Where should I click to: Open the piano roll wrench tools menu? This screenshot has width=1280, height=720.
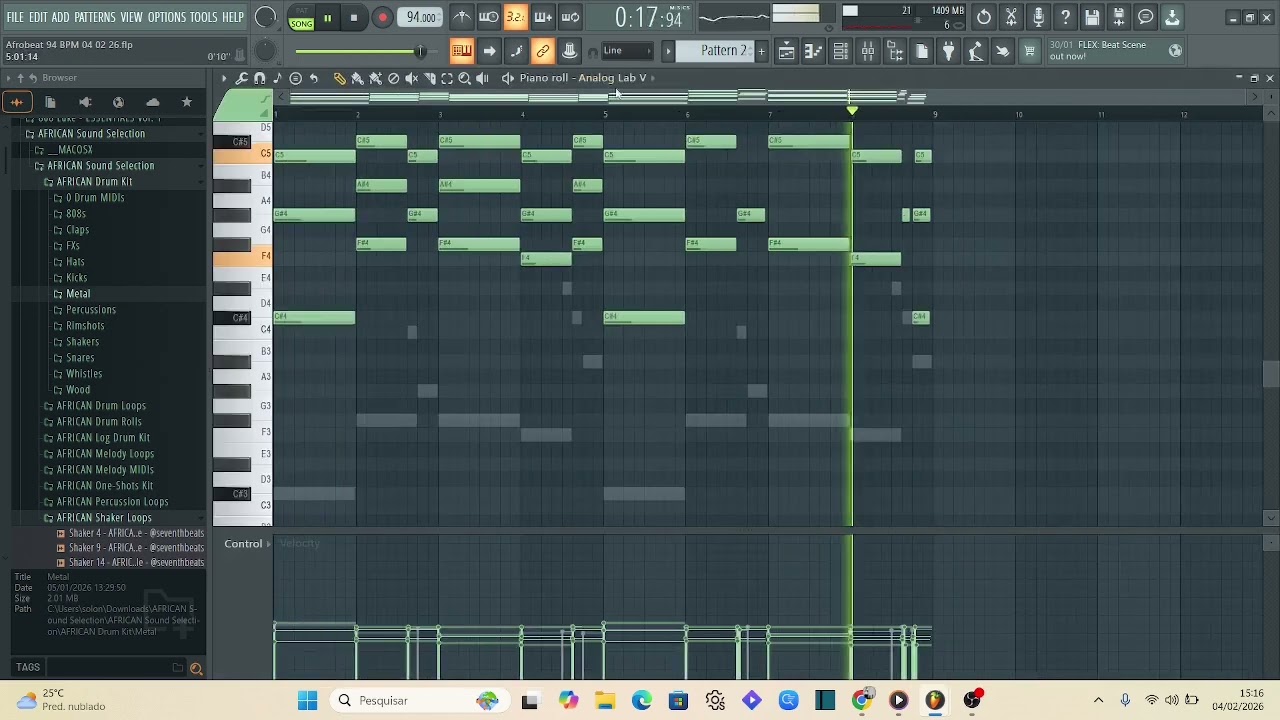(x=242, y=78)
